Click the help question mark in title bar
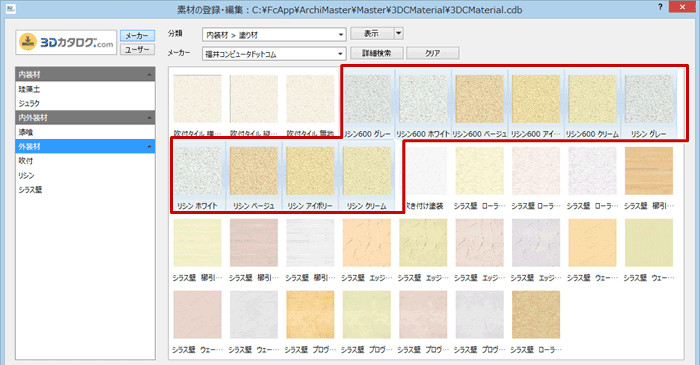Viewport: 700px width, 365px height. pos(660,7)
